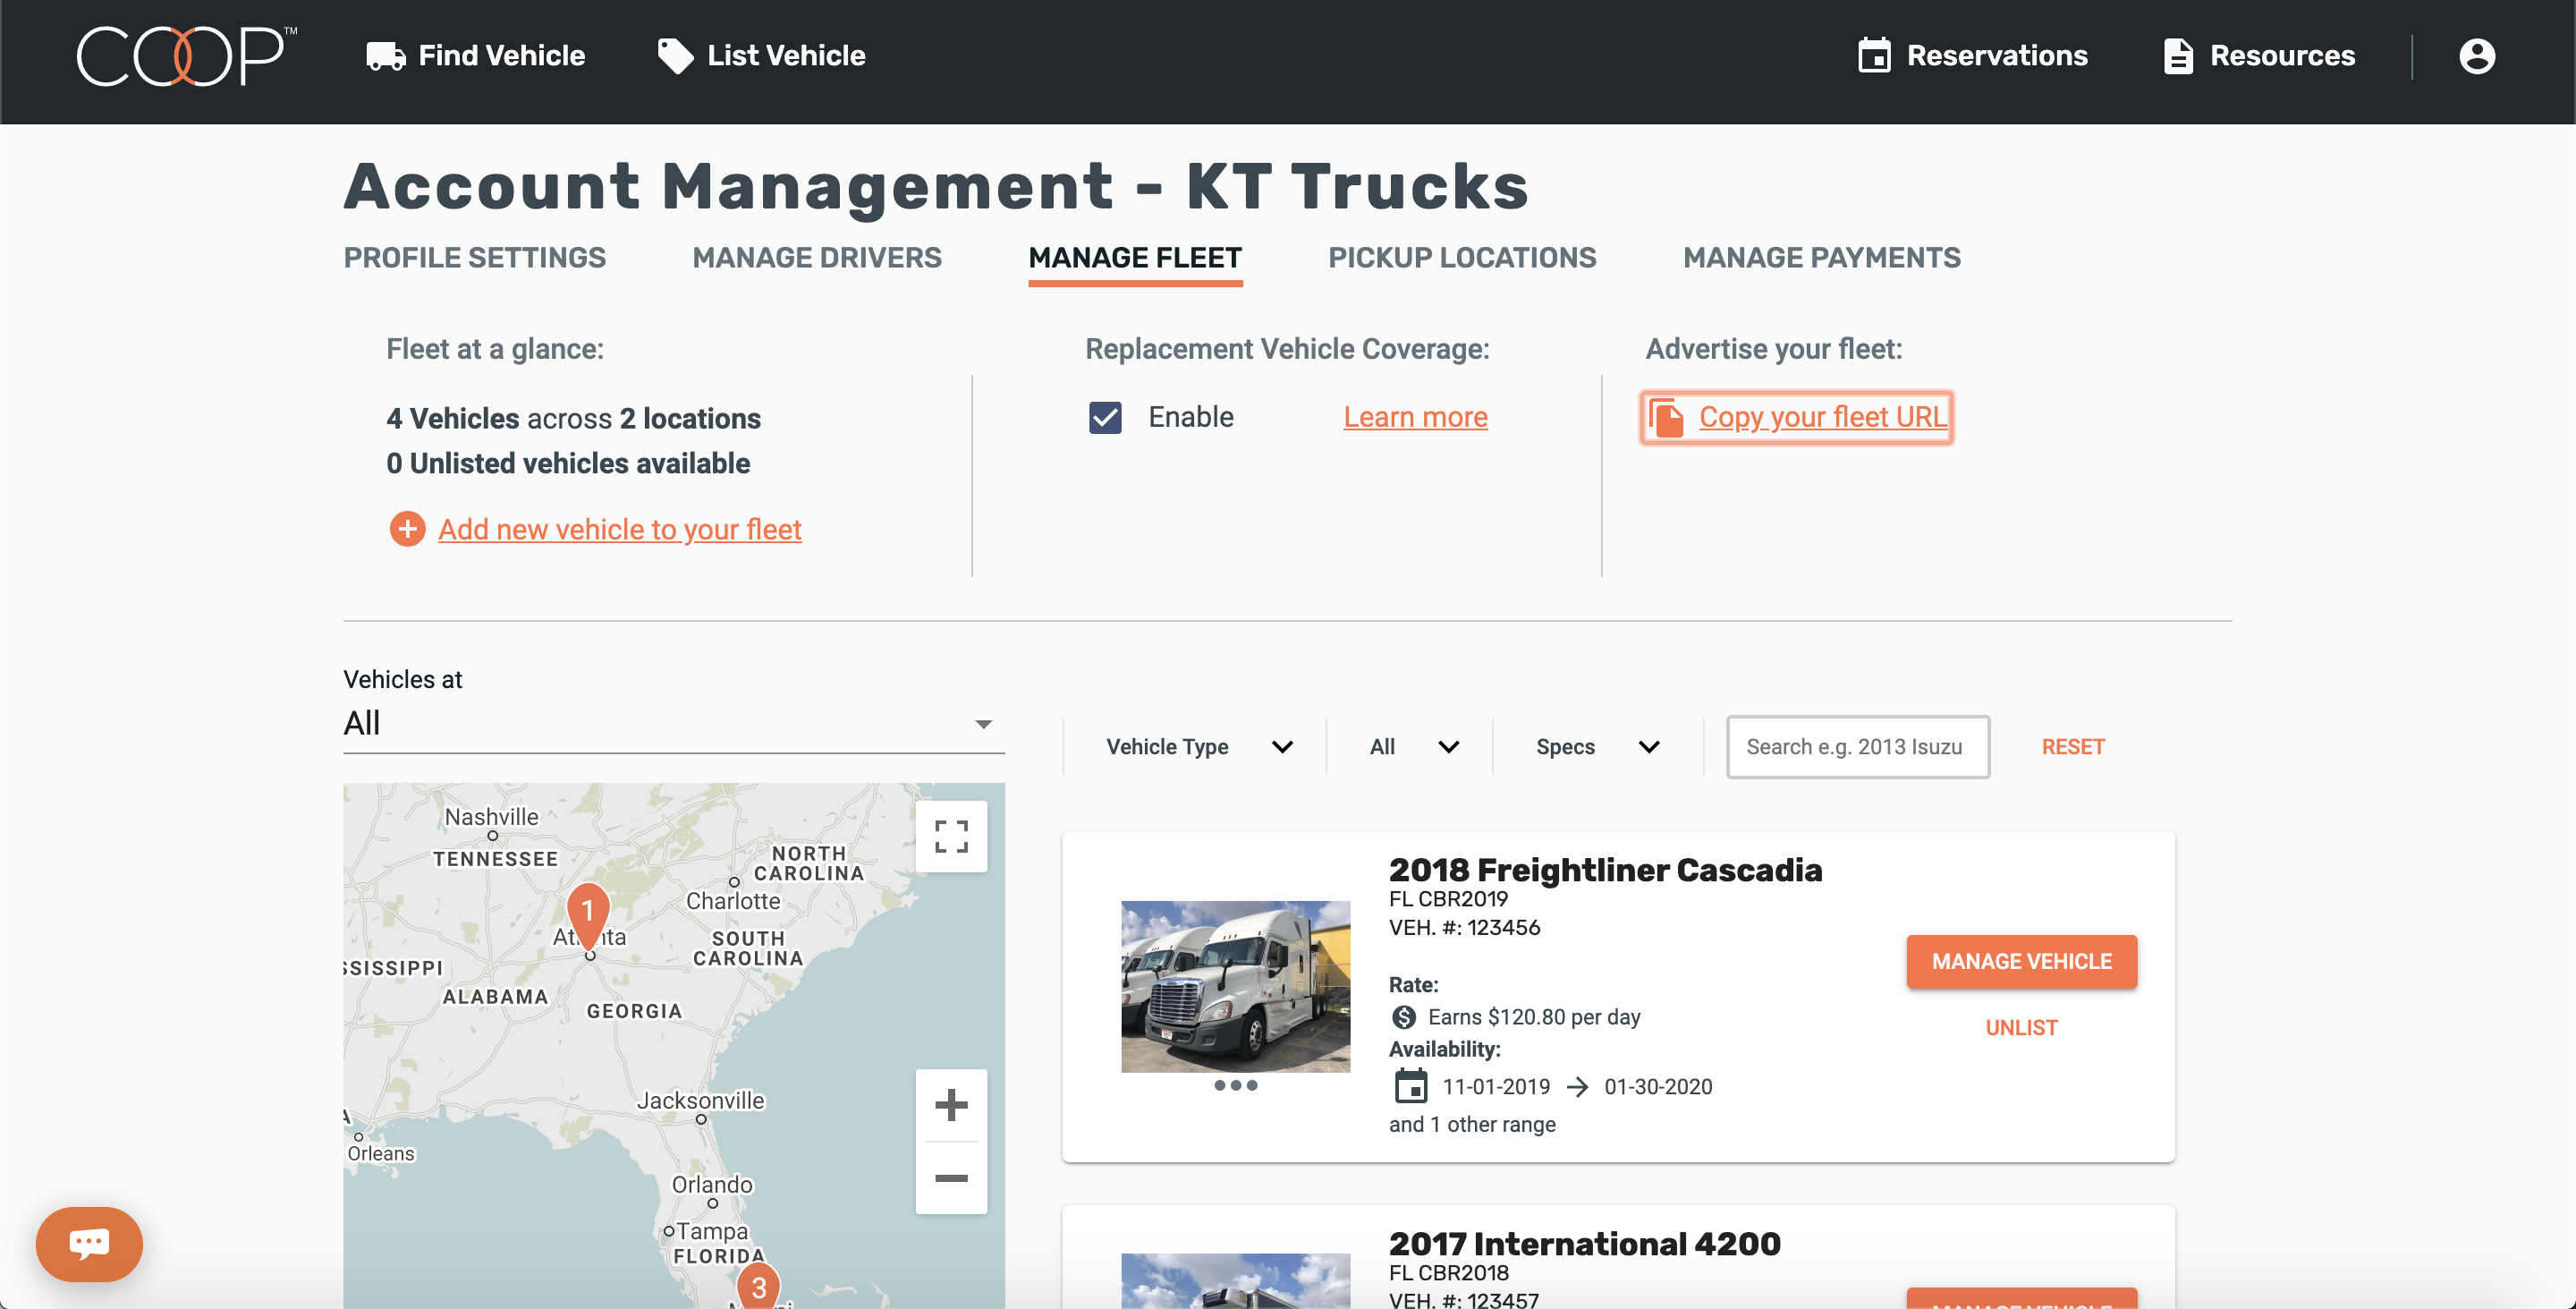
Task: Toggle the Enable replacement coverage checkbox
Action: pyautogui.click(x=1105, y=417)
